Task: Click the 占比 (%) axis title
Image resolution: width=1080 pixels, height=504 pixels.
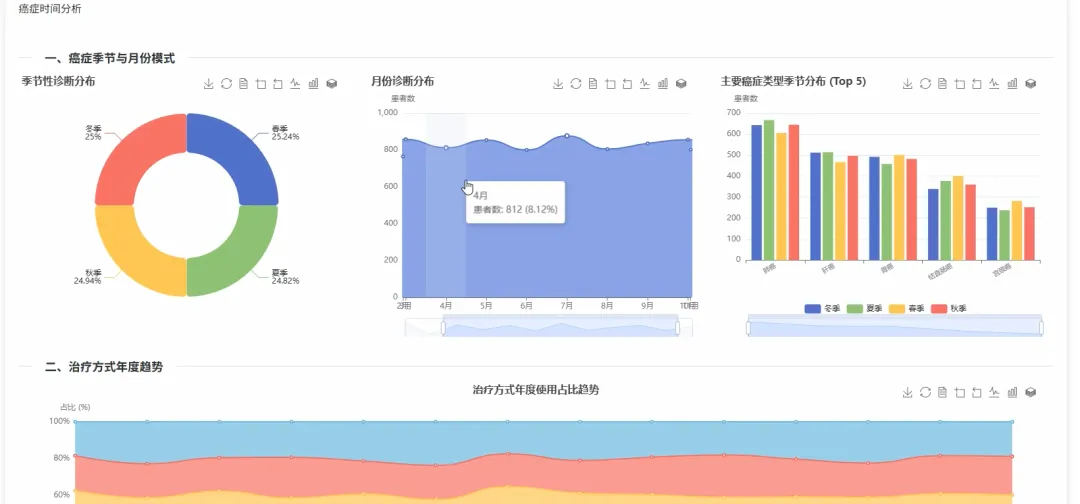Action: [75, 407]
